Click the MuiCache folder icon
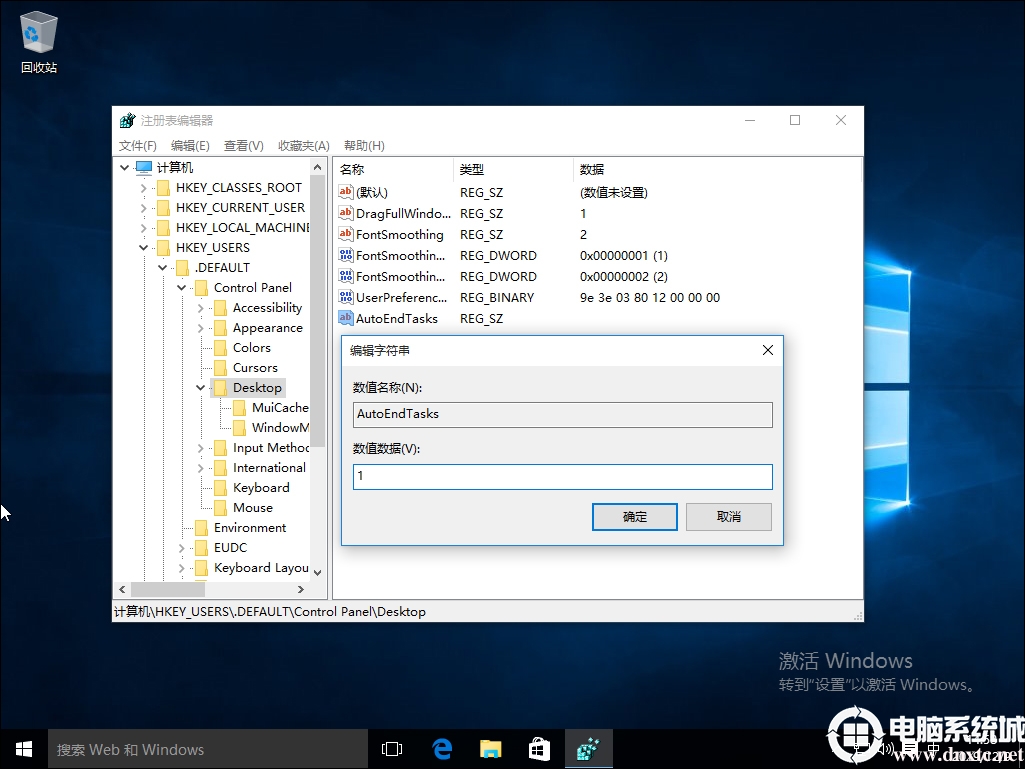The image size is (1025, 769). 240,408
